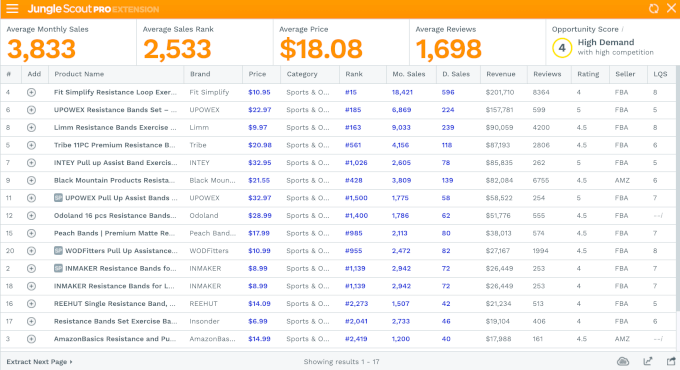Add Fit Simplify Resistance Loop to tracker
This screenshot has width=680, height=370.
31,92
